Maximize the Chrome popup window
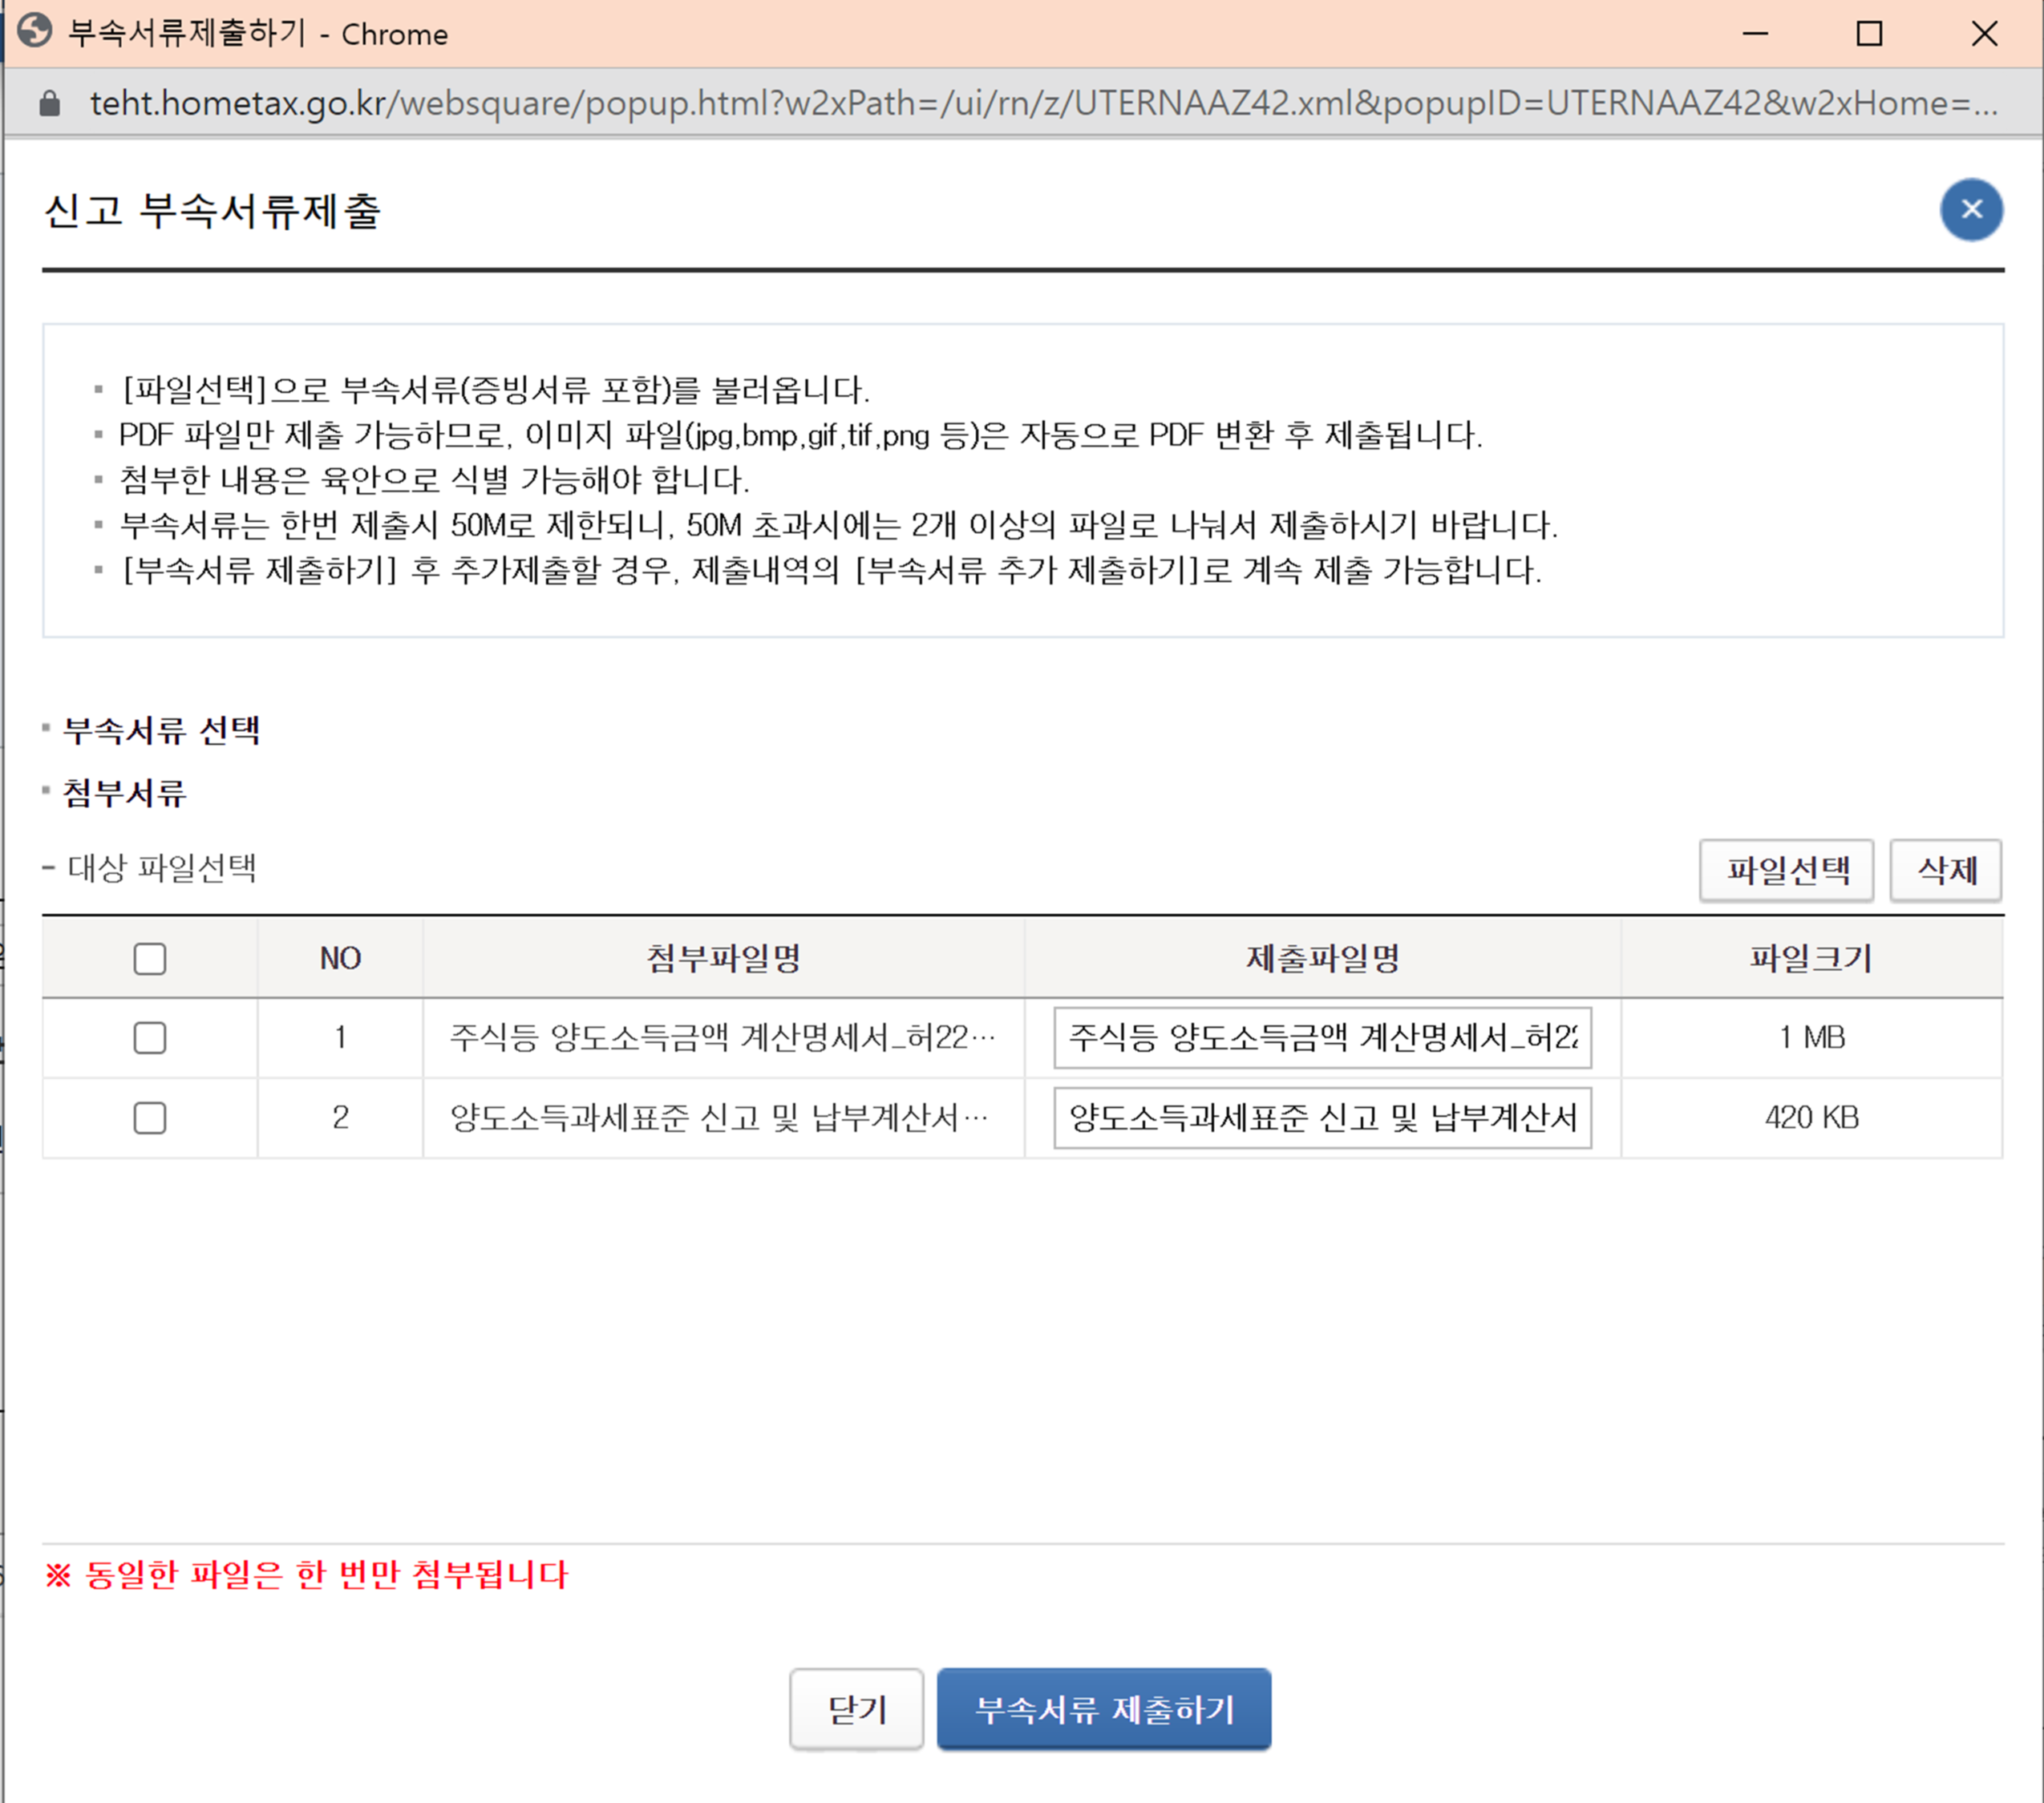This screenshot has height=1803, width=2044. pyautogui.click(x=1869, y=34)
